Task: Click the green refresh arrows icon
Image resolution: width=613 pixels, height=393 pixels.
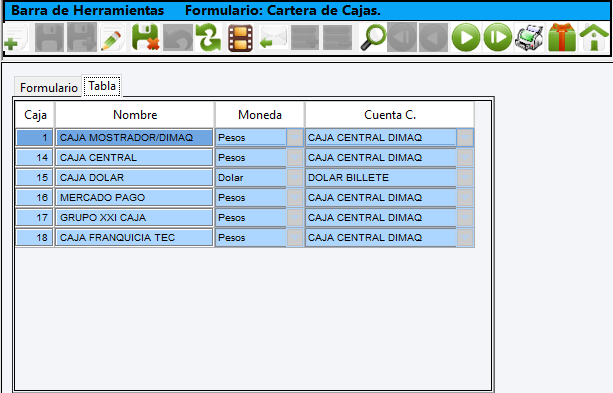Action: (x=208, y=38)
